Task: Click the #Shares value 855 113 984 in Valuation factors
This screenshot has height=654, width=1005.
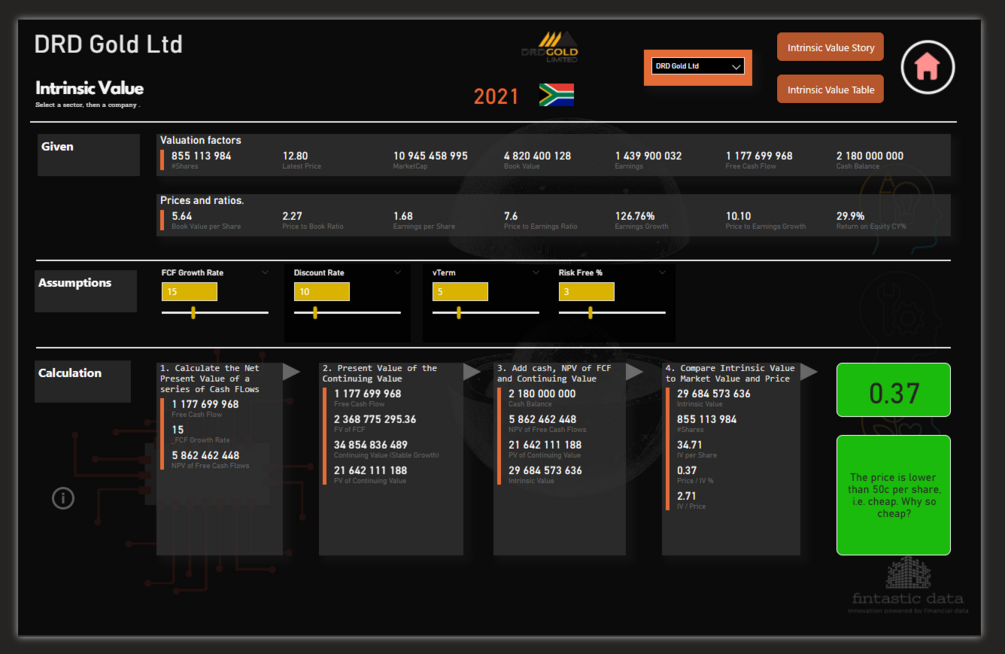Action: 201,156
